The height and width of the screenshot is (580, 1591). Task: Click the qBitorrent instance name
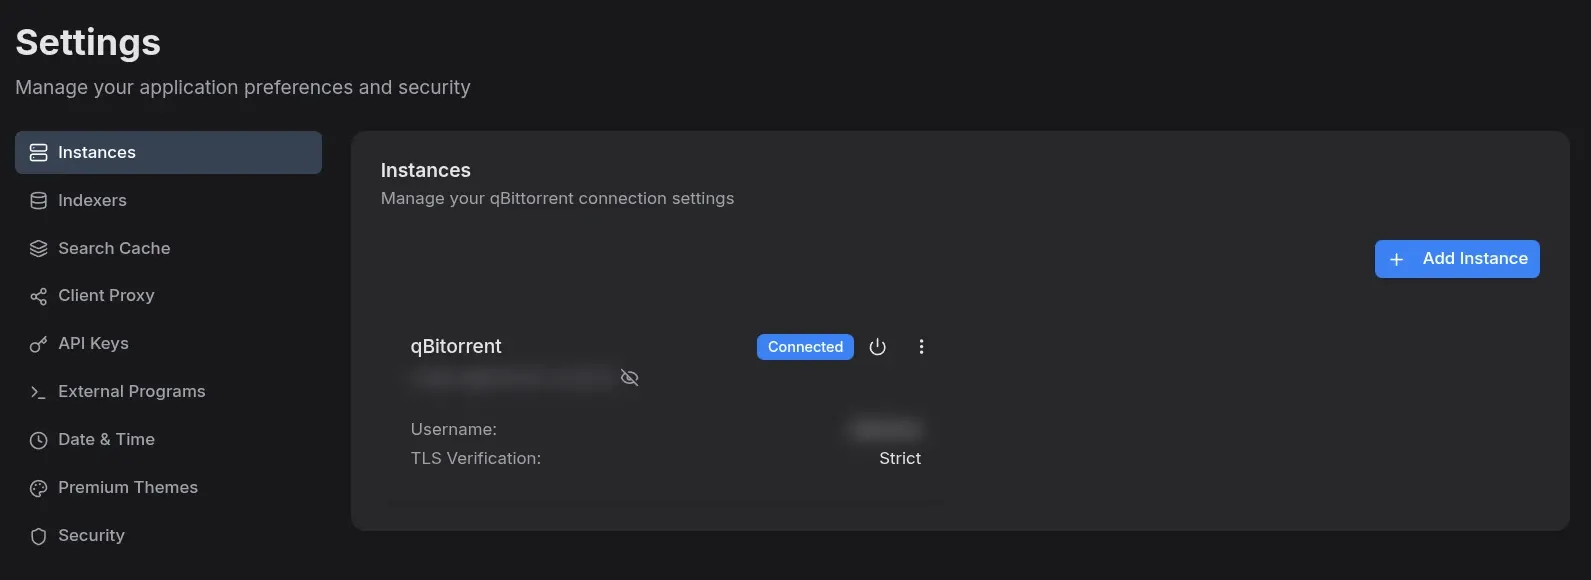click(456, 347)
